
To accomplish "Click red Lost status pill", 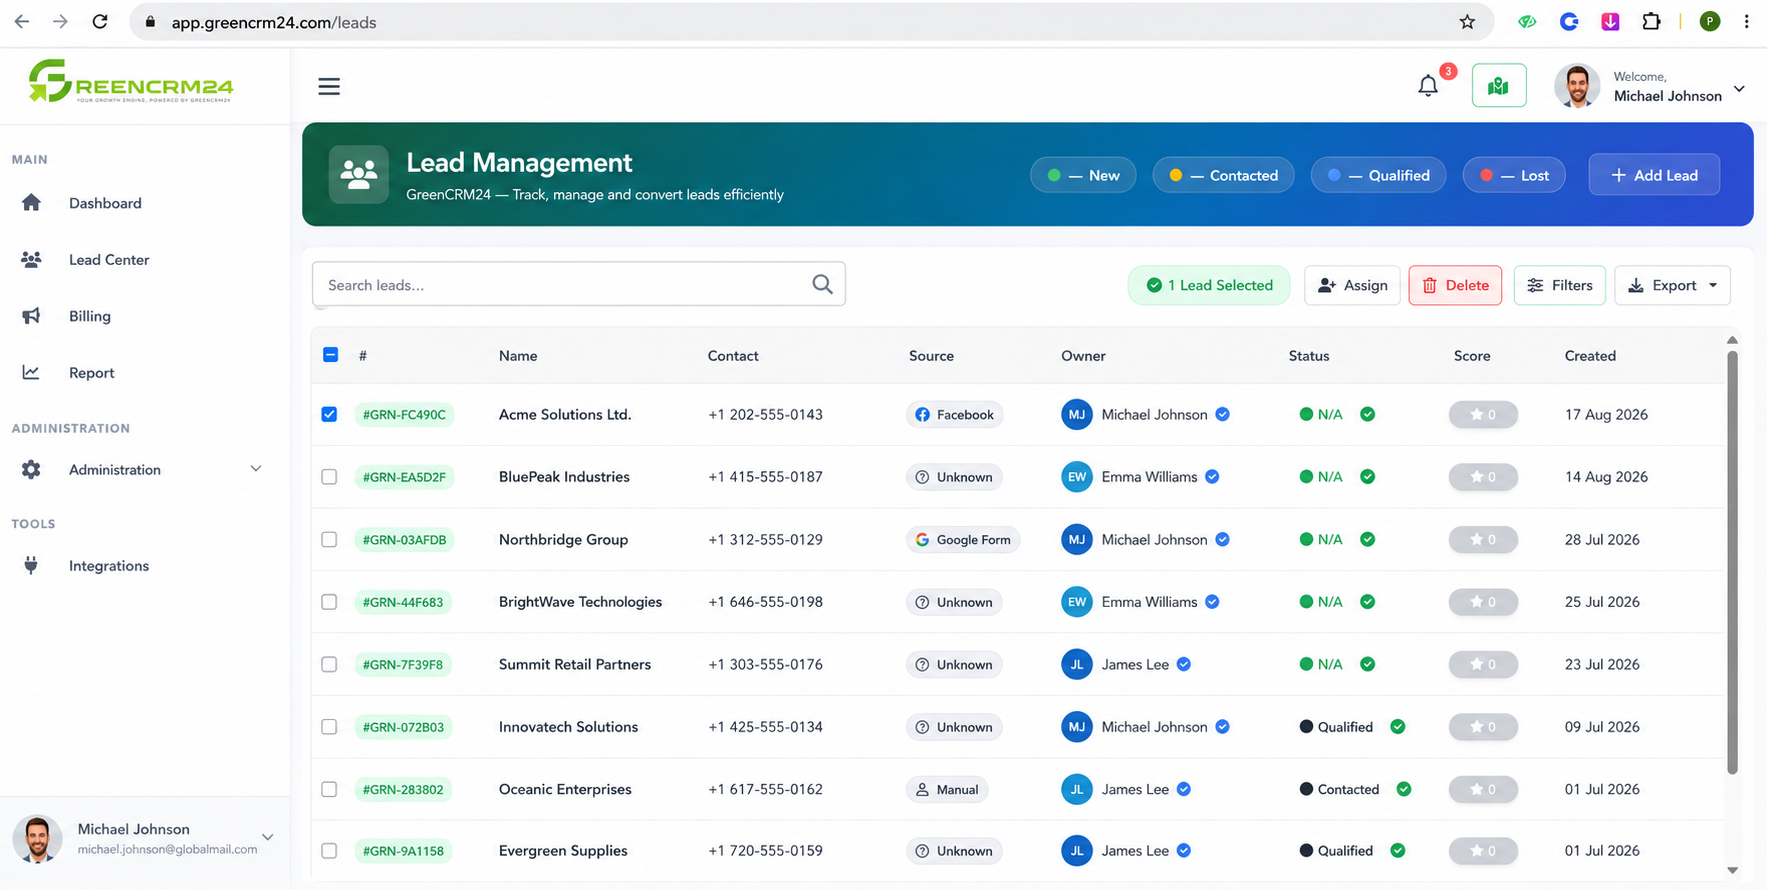I will click(x=1514, y=175).
